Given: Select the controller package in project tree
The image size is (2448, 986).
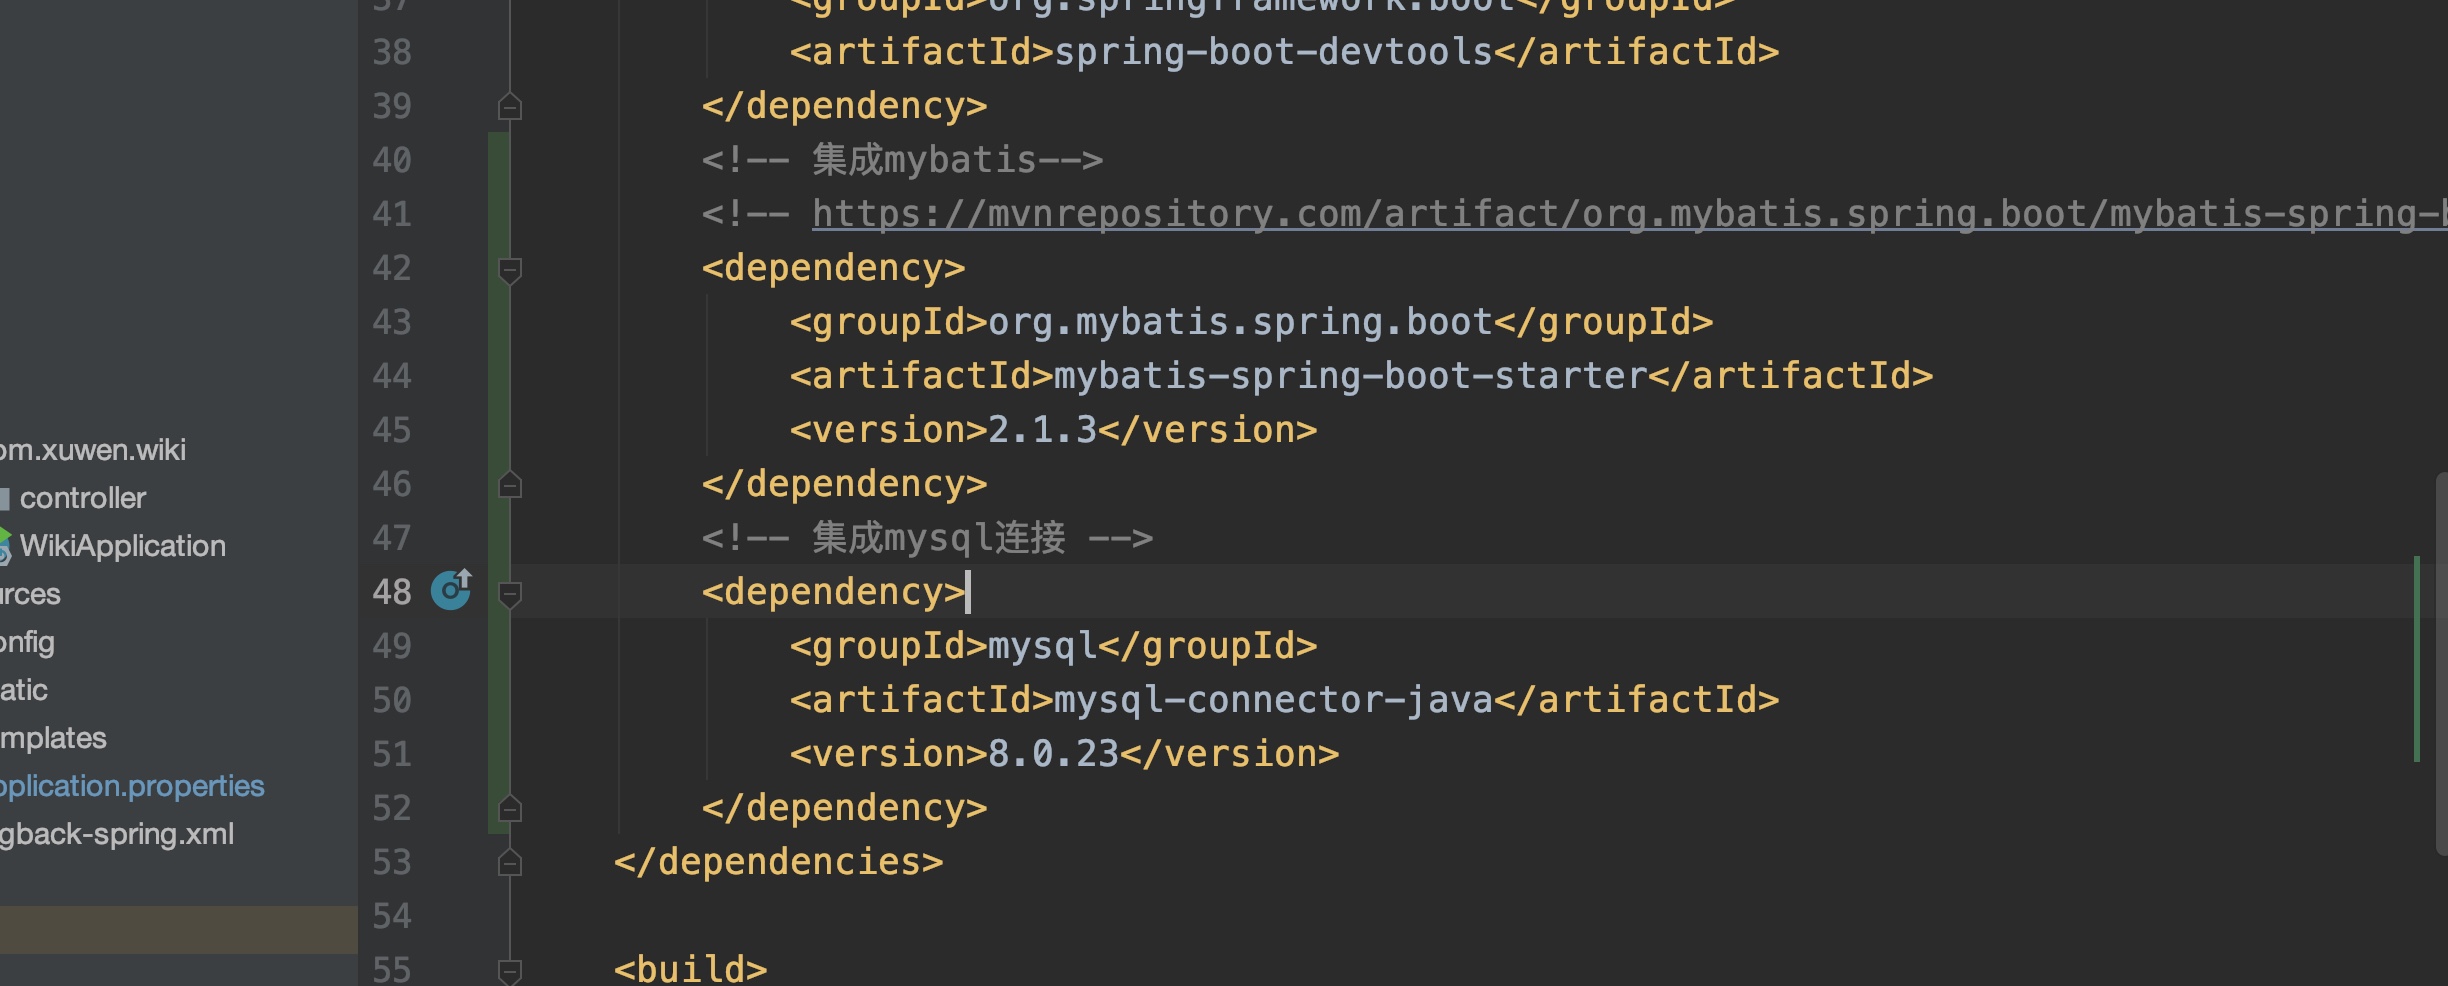Looking at the screenshot, I should pos(82,498).
